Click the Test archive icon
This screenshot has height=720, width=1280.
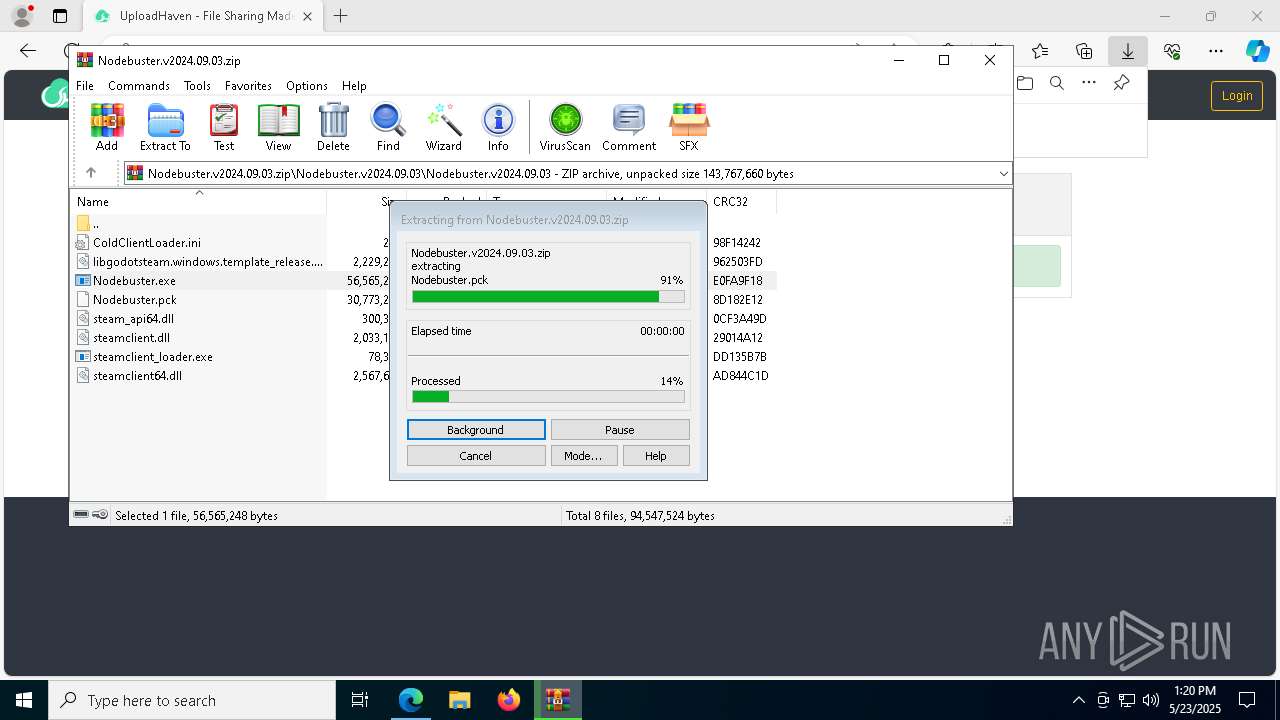(x=224, y=127)
